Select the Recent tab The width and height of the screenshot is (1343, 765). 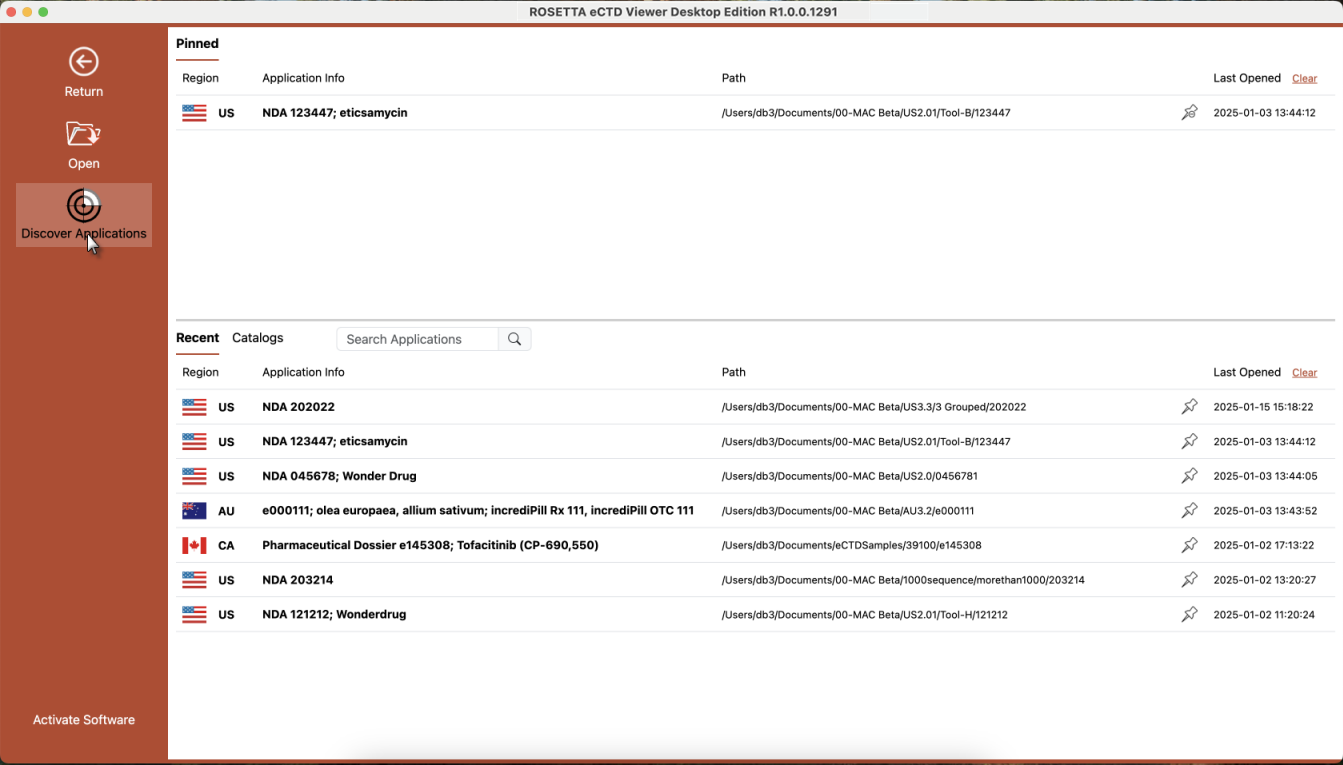[197, 338]
